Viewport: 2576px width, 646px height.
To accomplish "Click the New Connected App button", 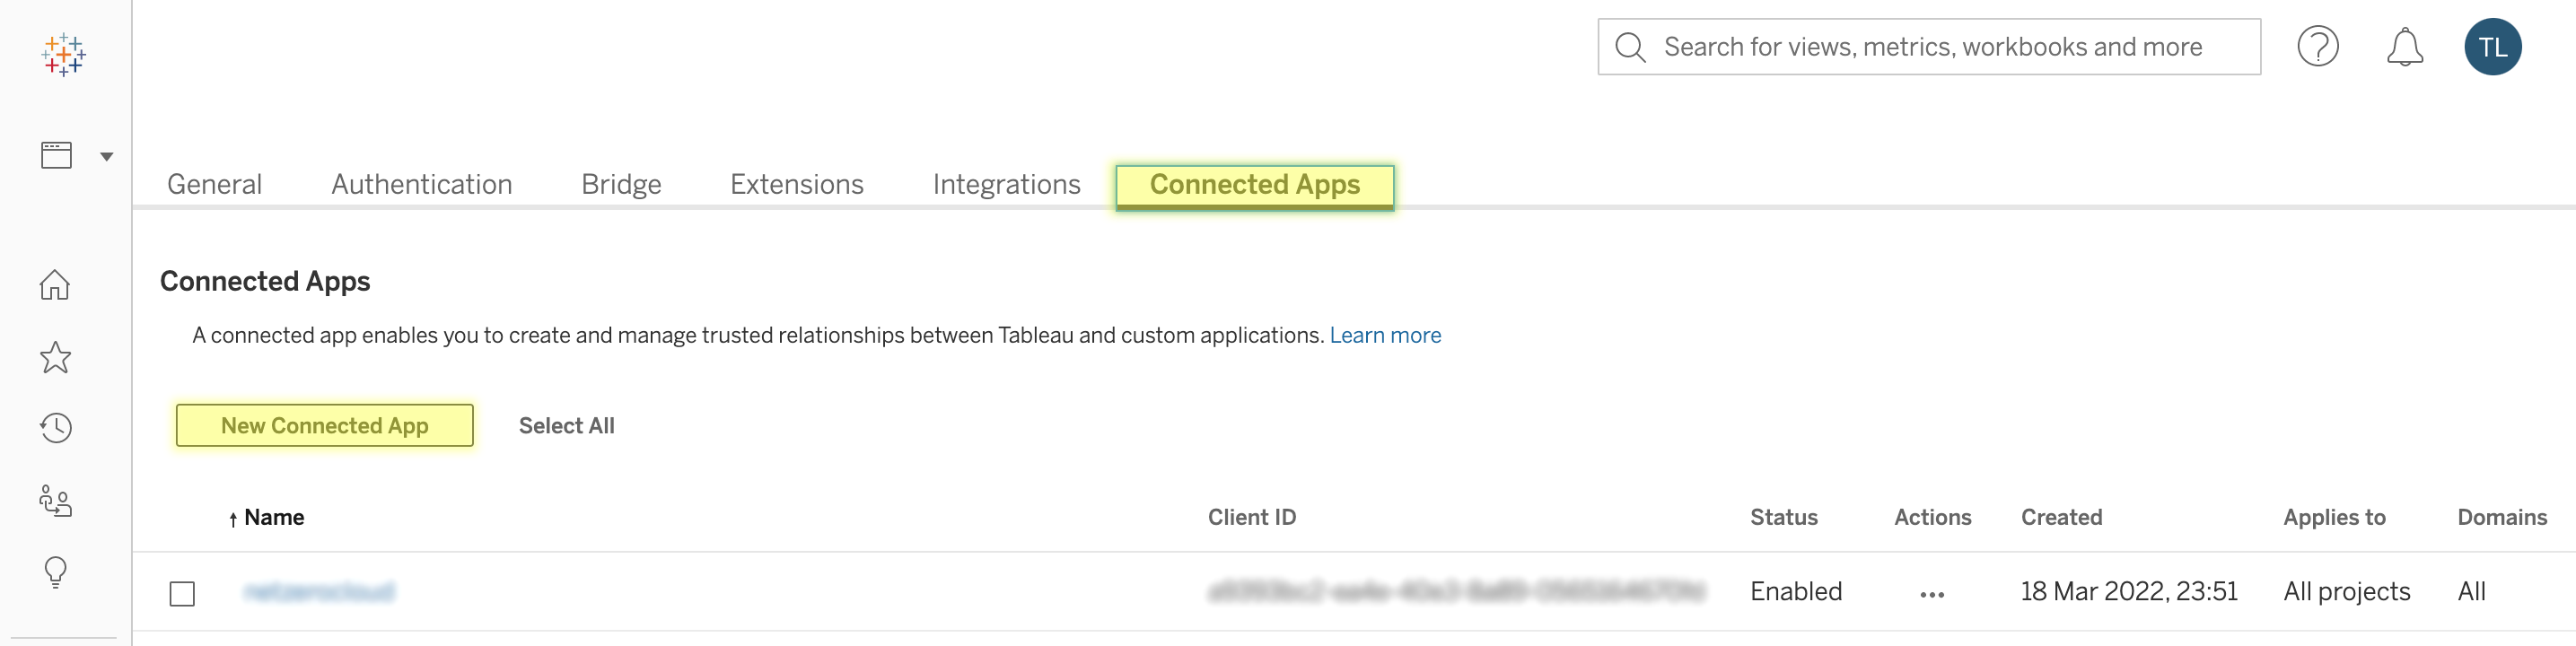I will point(324,425).
